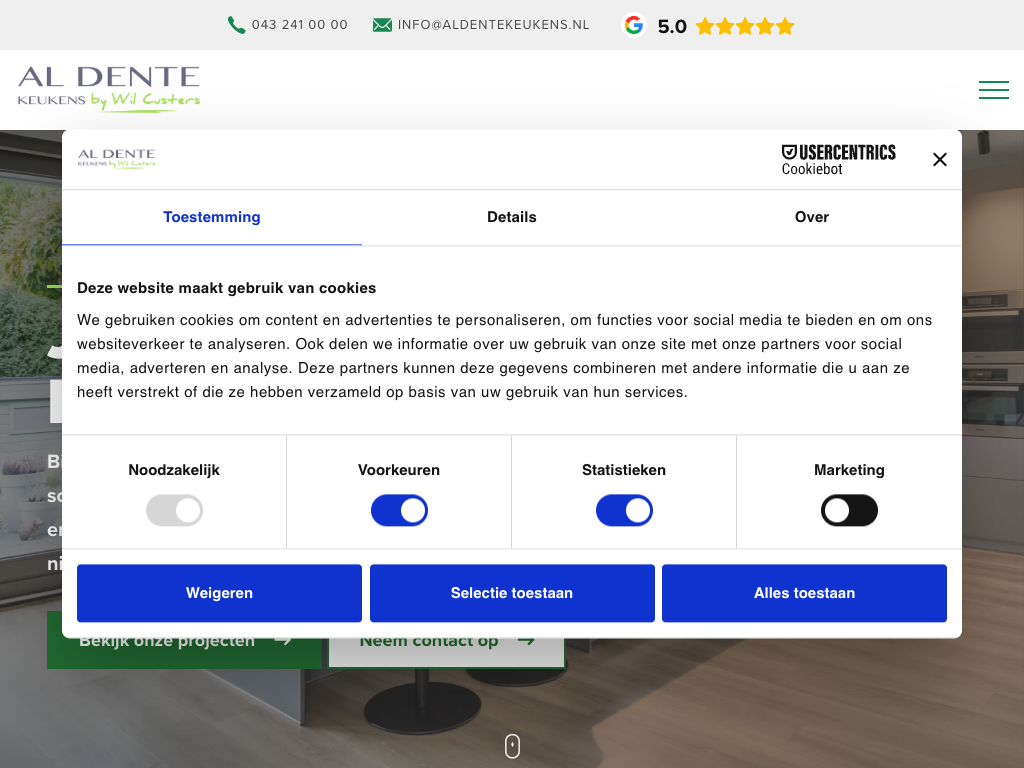1024x768 pixels.
Task: Click the Al Dente logo in cookie dialog
Action: 116,158
